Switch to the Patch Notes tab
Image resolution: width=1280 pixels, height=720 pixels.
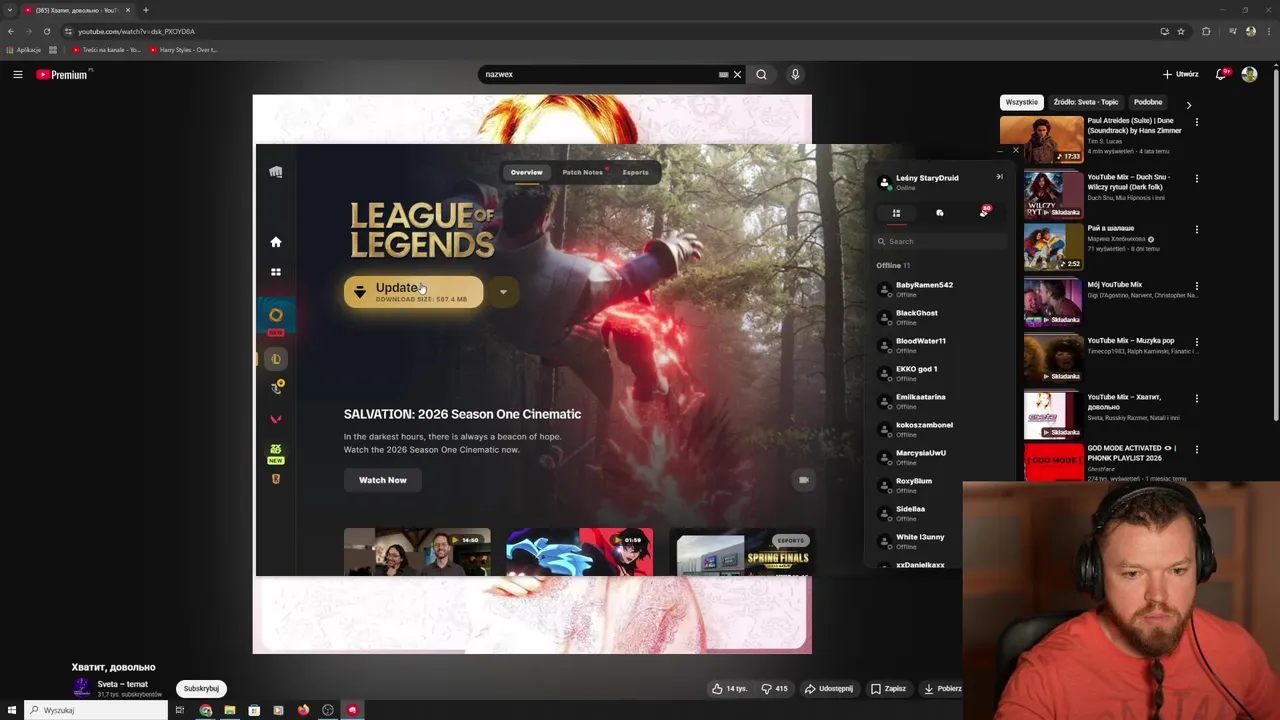pos(582,172)
